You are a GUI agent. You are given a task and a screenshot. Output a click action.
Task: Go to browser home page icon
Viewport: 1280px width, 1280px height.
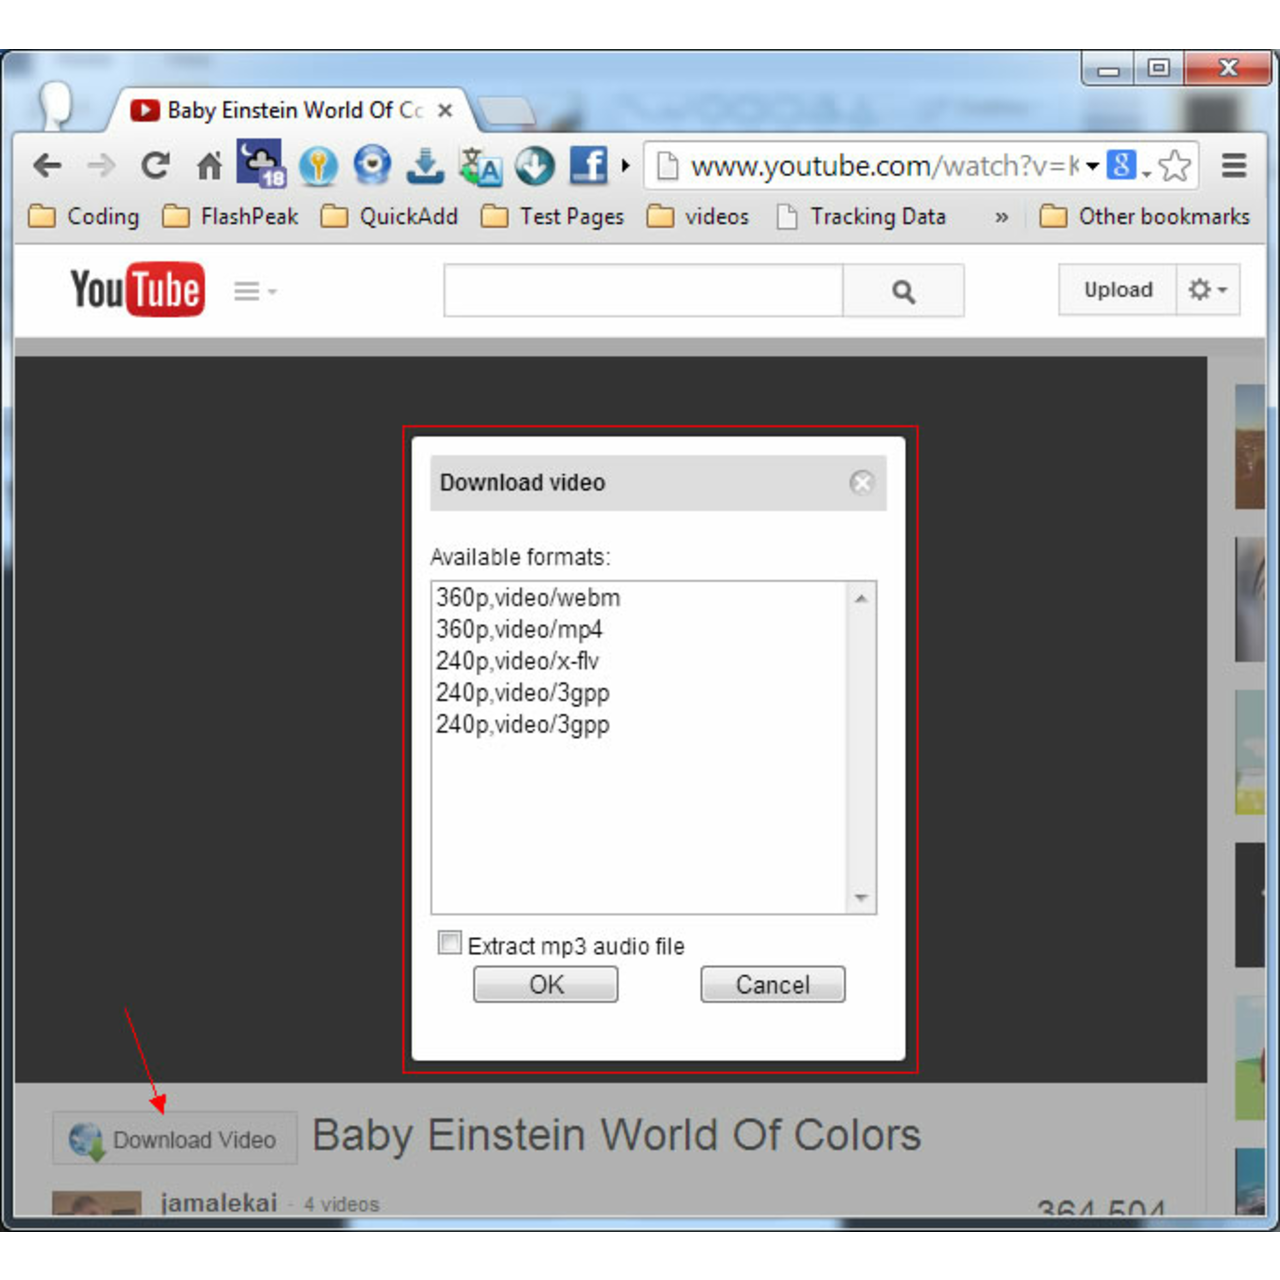pyautogui.click(x=209, y=165)
